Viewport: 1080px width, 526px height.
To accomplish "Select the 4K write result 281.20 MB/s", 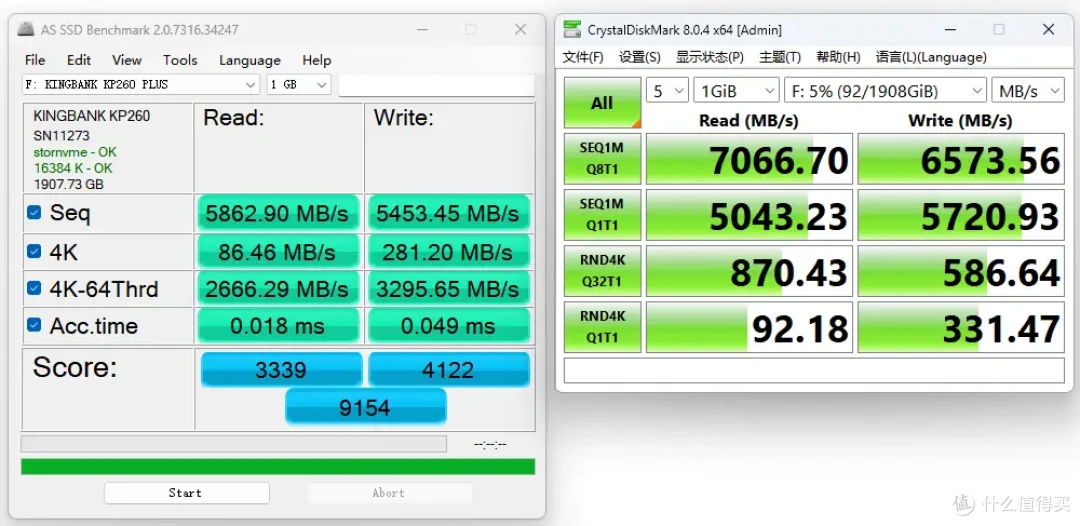I will 448,251.
